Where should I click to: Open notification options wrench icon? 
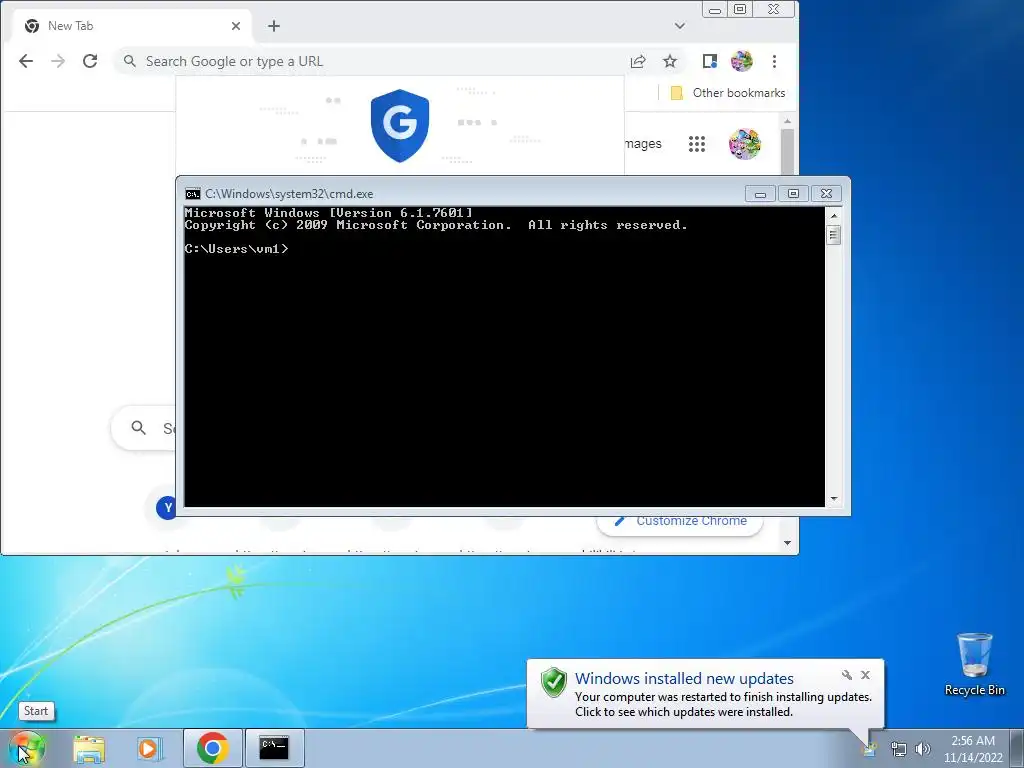point(847,675)
